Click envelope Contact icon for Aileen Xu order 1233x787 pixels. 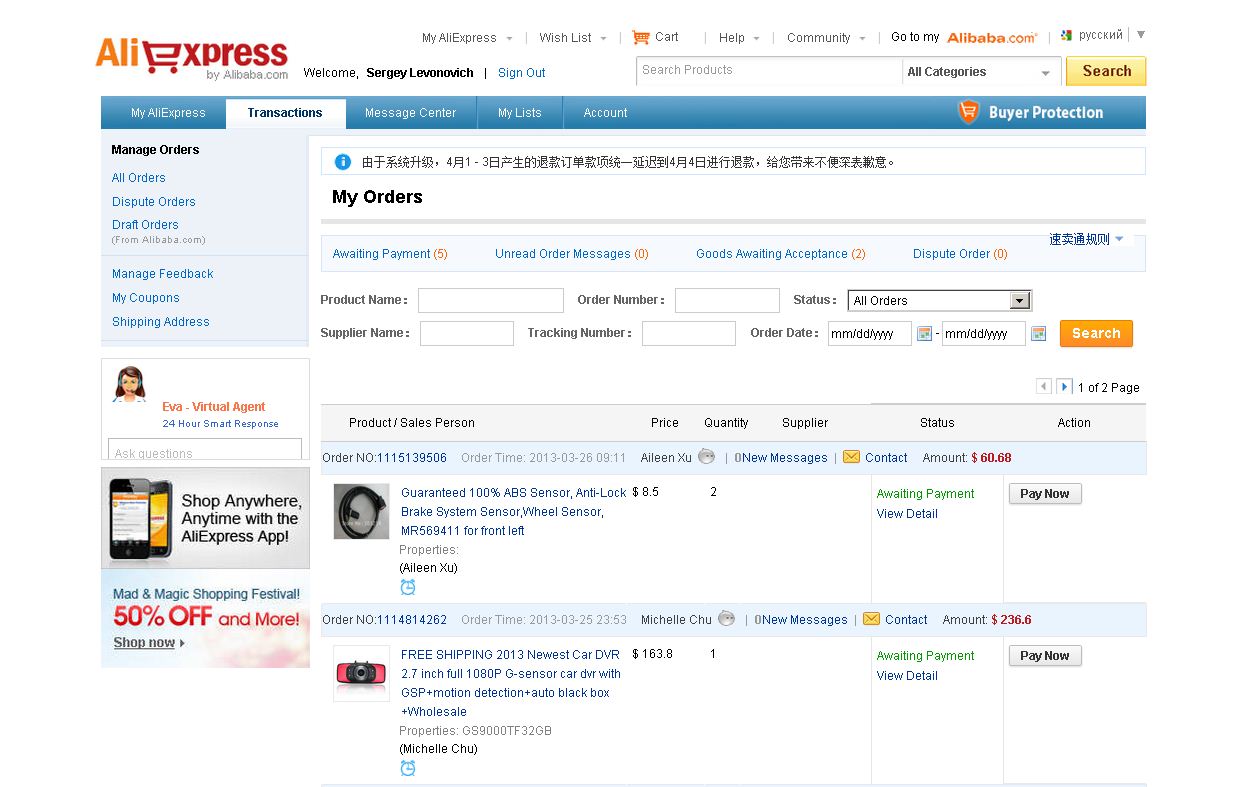[x=851, y=457]
